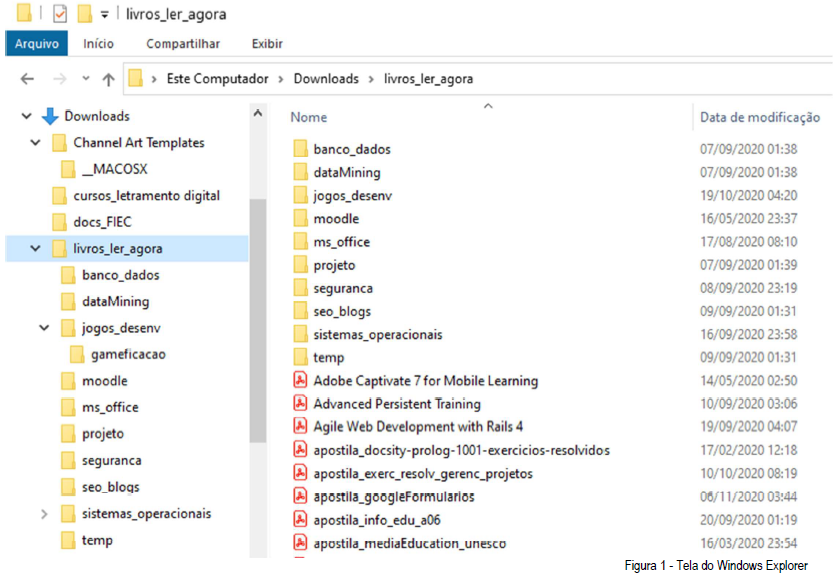Expand the sistemas_operacionais tree node
Image resolution: width=835 pixels, height=581 pixels.
pyautogui.click(x=44, y=514)
